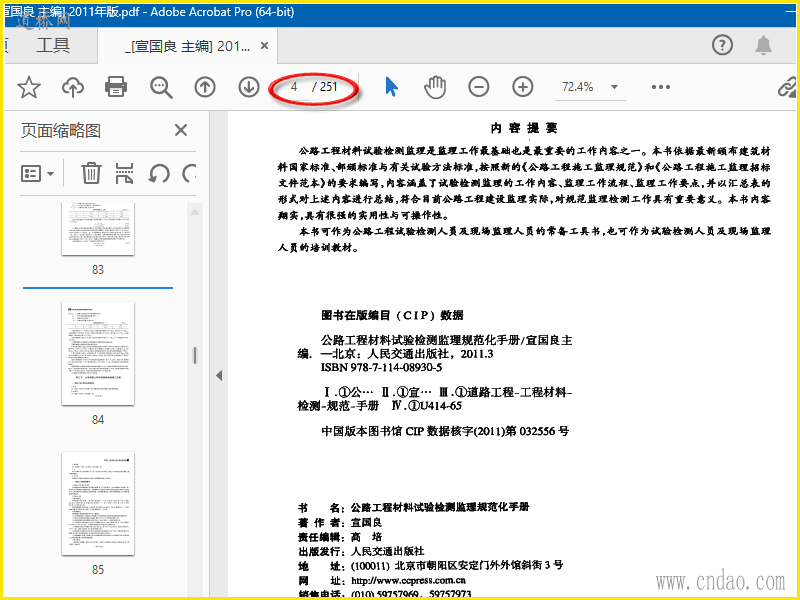Select the open PDF document tab
This screenshot has height=600, width=800.
[x=188, y=46]
